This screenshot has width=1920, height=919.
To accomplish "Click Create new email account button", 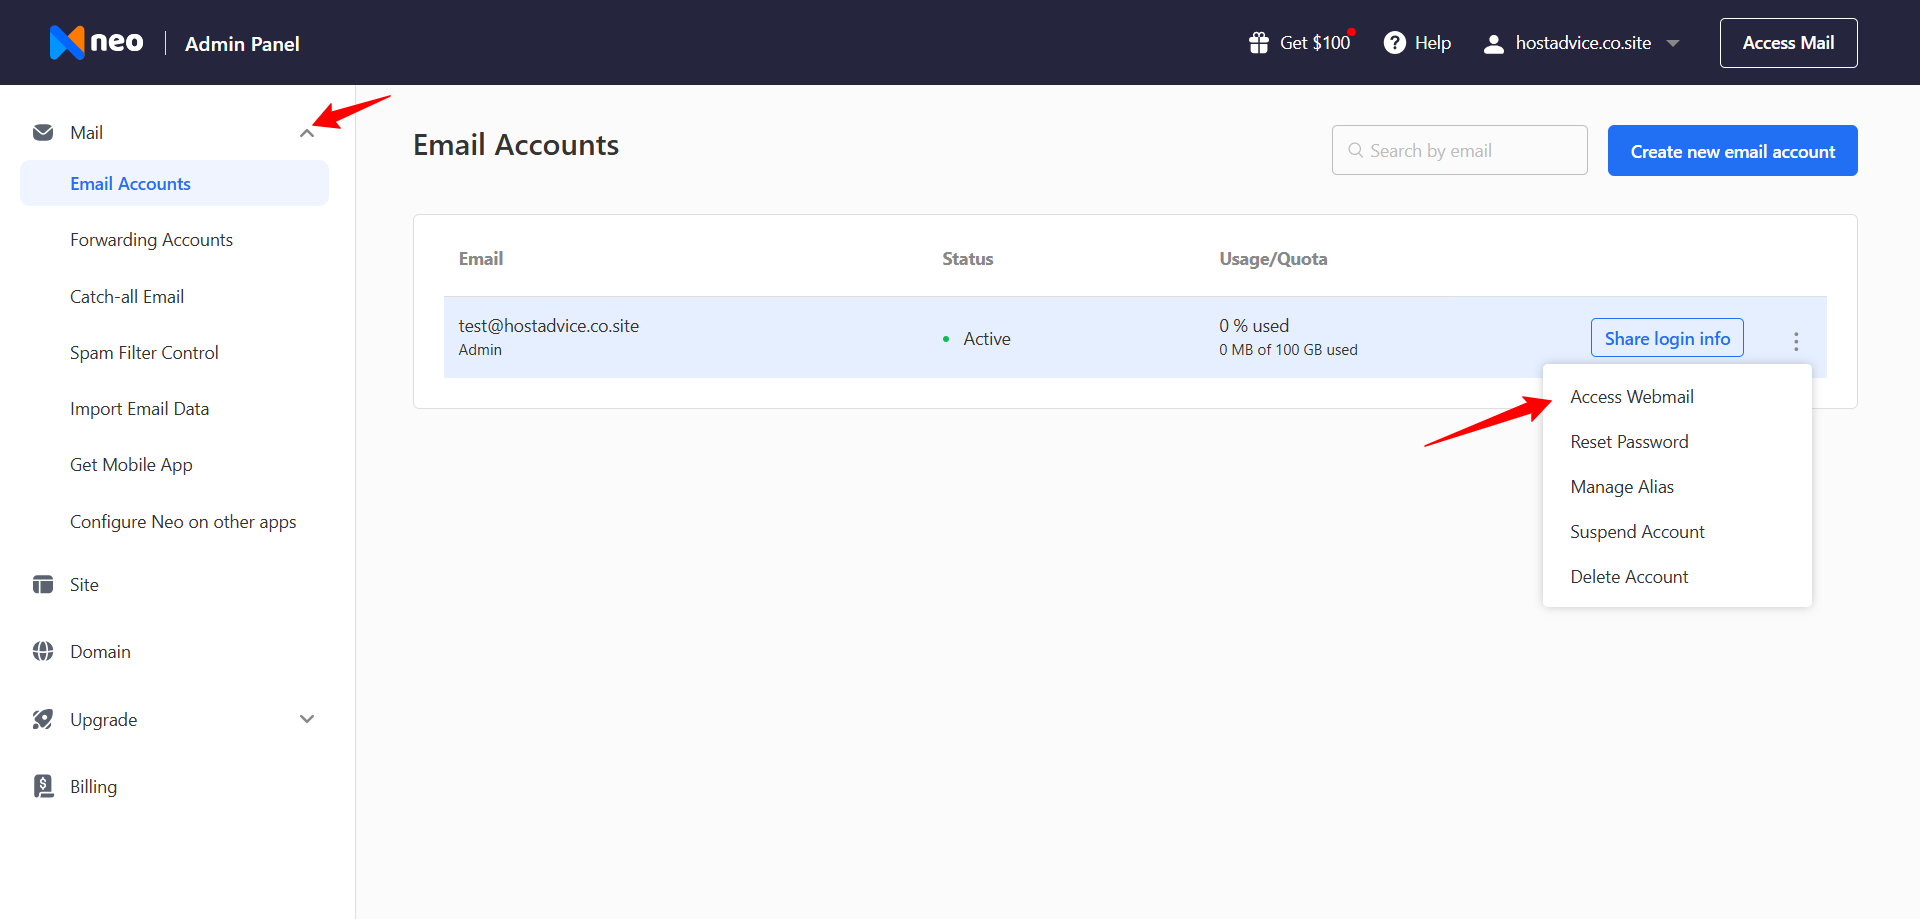I will [x=1732, y=151].
